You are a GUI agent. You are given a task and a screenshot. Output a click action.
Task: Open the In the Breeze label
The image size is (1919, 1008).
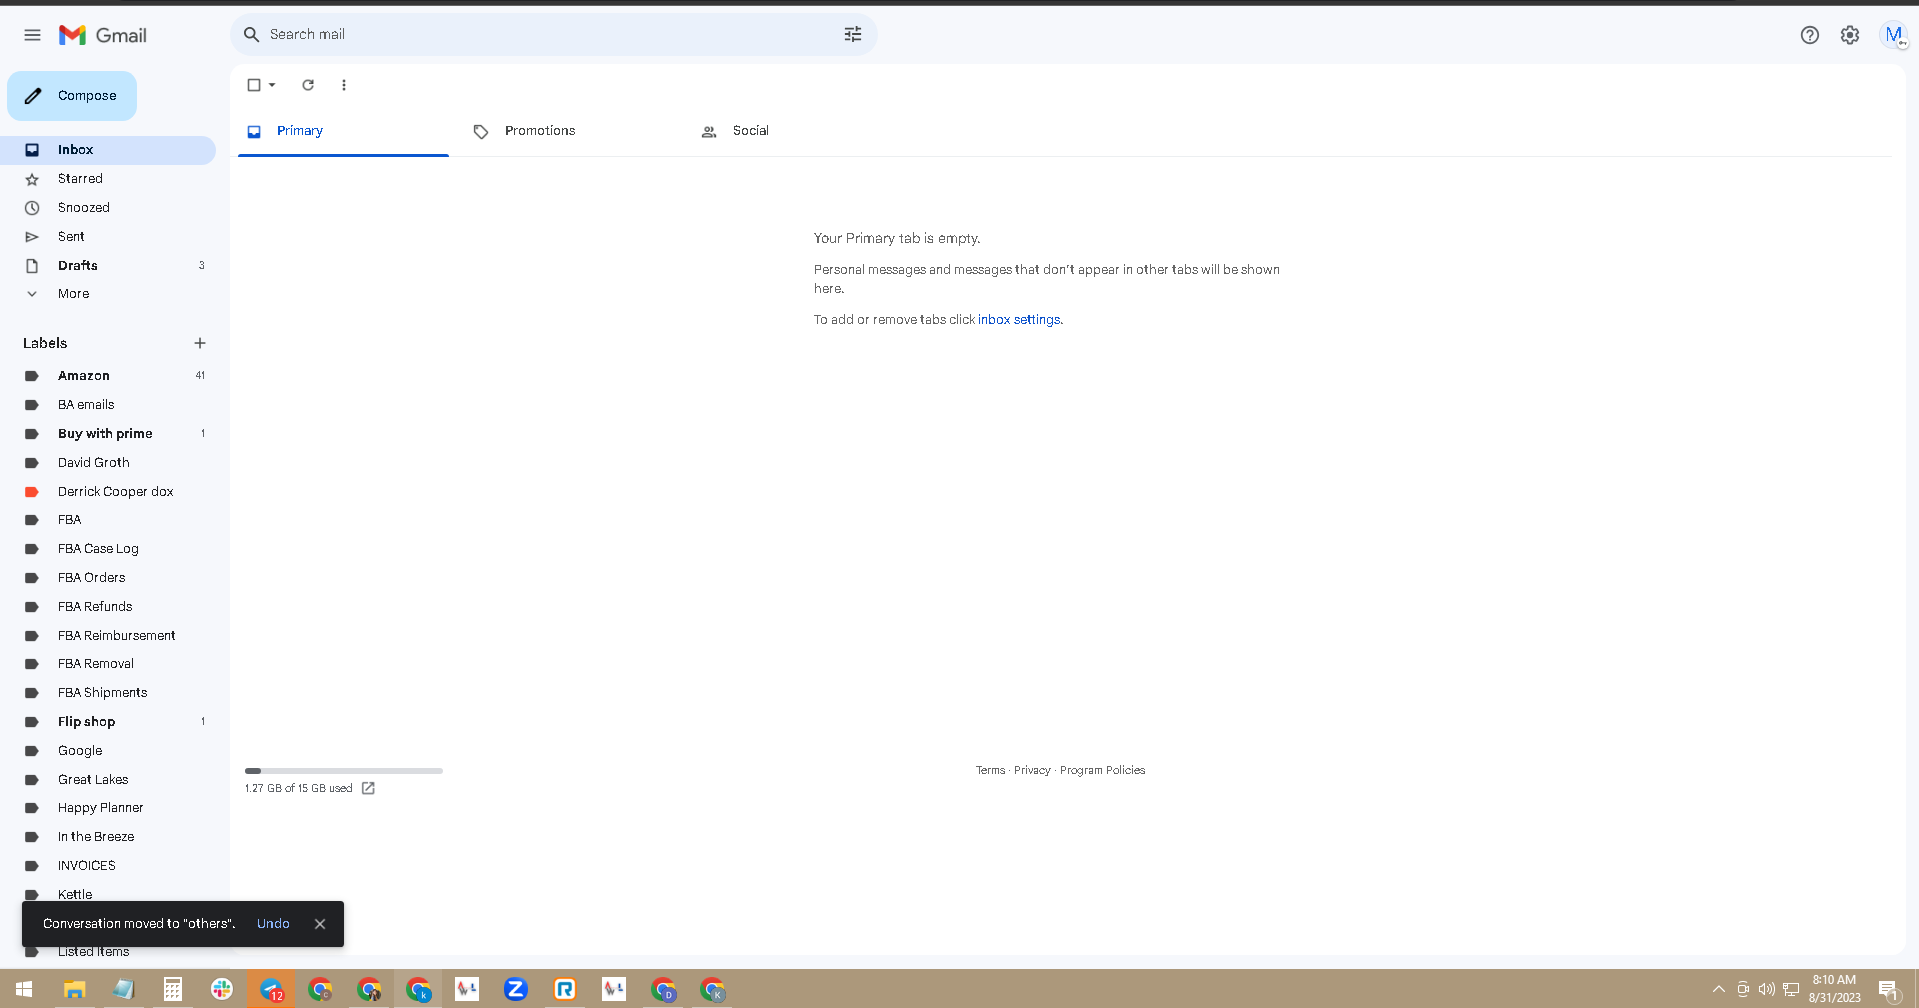point(108,837)
